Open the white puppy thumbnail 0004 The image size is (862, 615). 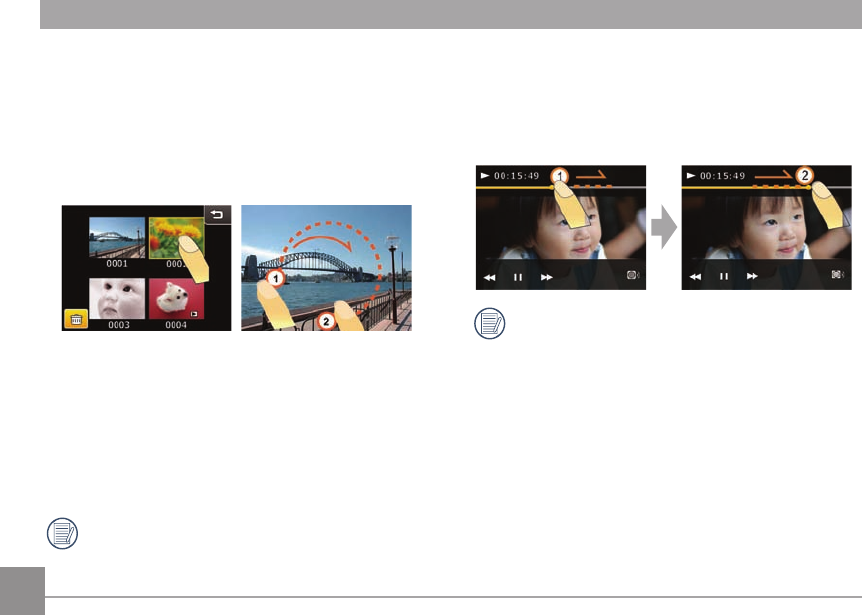[176, 298]
